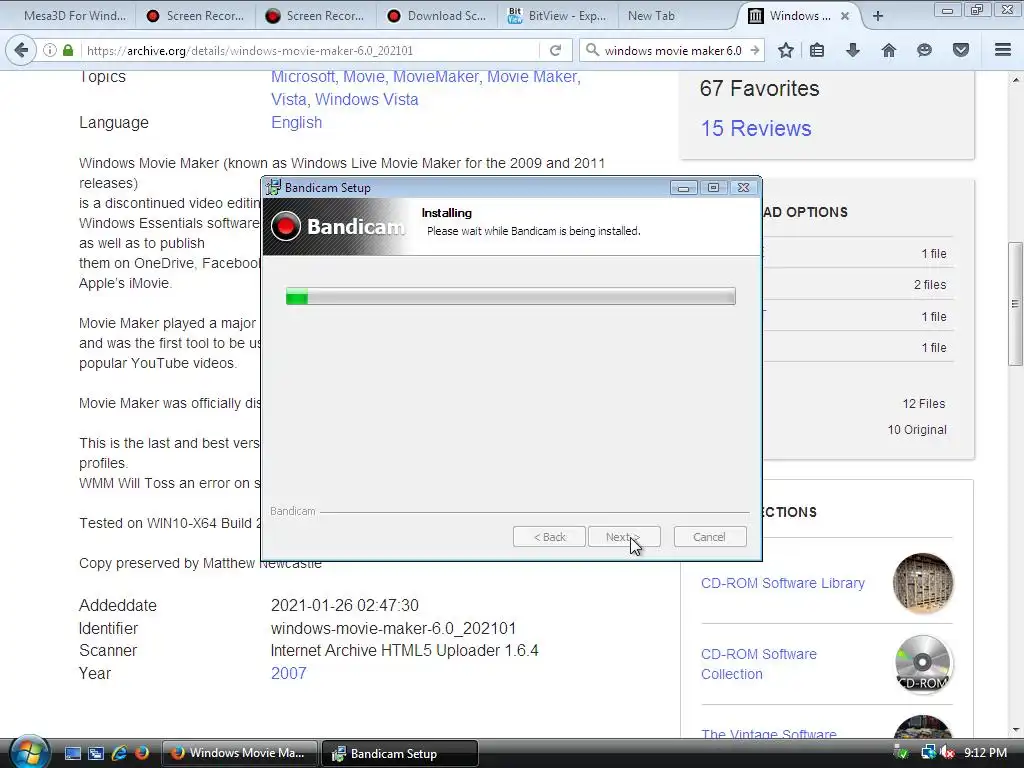Click the CD-ROM disc collection thumbnail
The width and height of the screenshot is (1024, 768).
[x=923, y=664]
